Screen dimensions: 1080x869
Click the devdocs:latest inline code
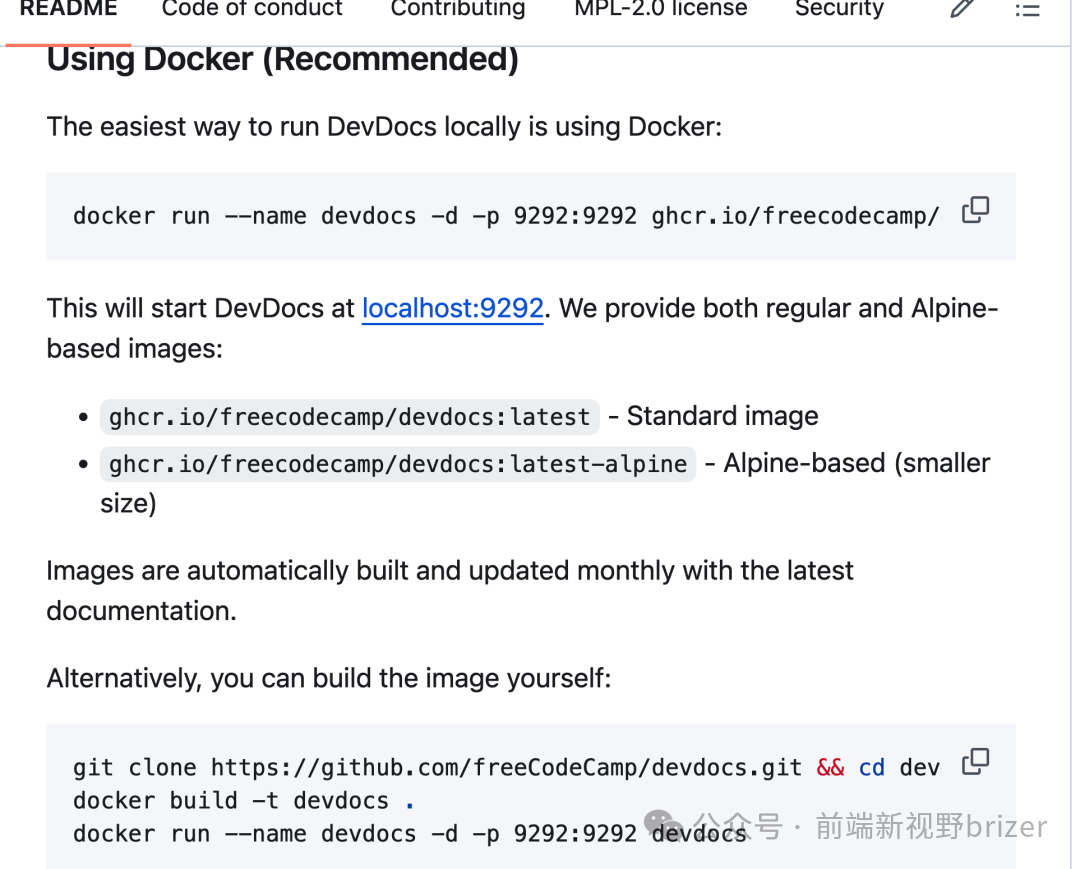click(350, 416)
